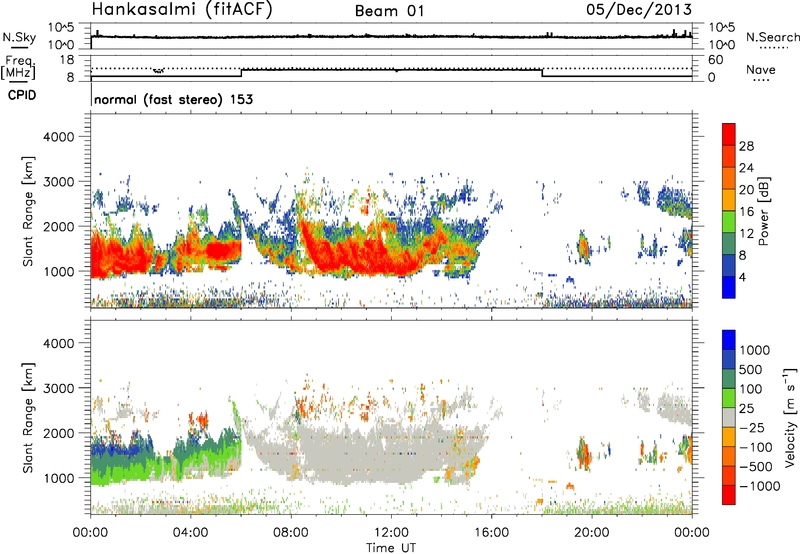Select the 'Beam 01' heading
This screenshot has height=554, width=800.
coord(389,11)
